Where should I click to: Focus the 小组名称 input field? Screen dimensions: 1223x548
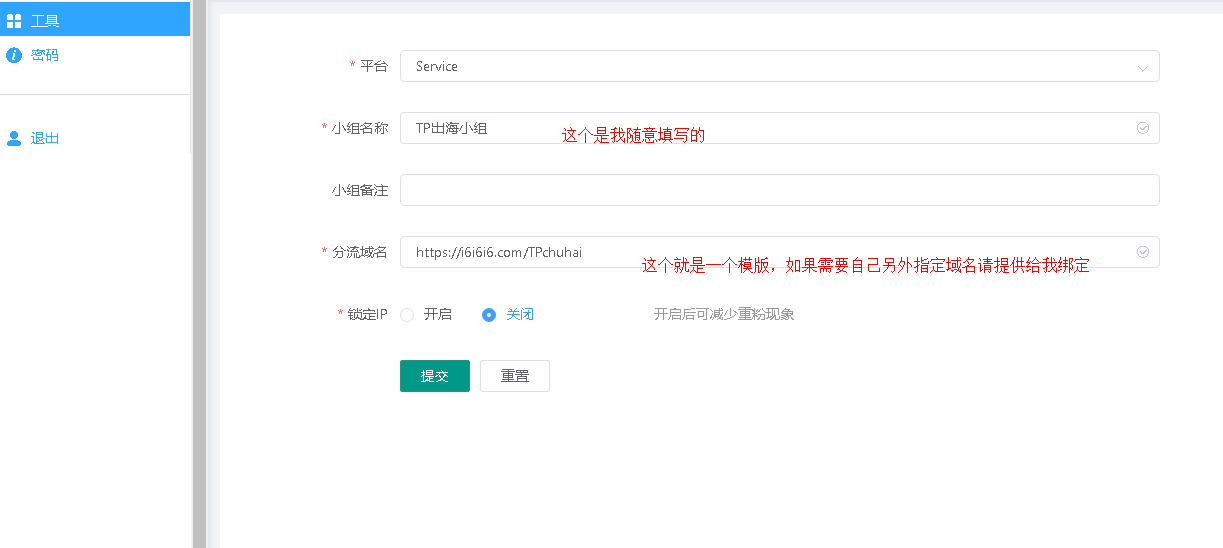(779, 128)
